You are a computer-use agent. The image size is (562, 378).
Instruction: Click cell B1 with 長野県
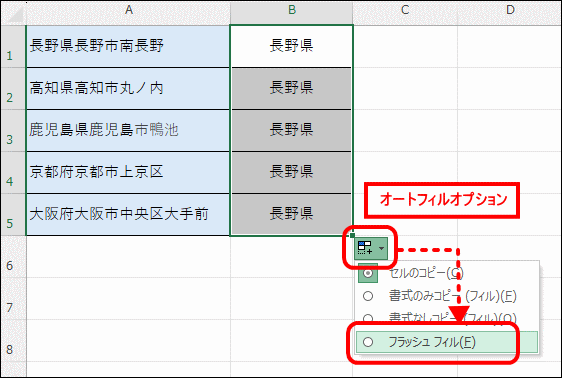[291, 46]
